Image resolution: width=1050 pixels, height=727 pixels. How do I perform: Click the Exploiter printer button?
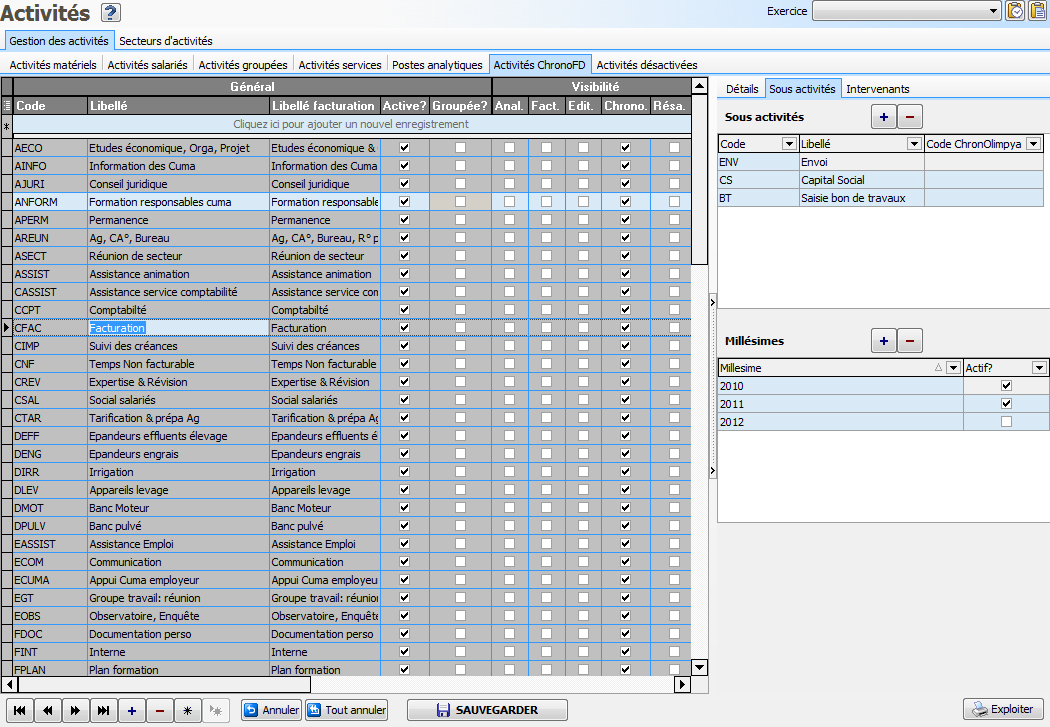pyautogui.click(x=1002, y=710)
